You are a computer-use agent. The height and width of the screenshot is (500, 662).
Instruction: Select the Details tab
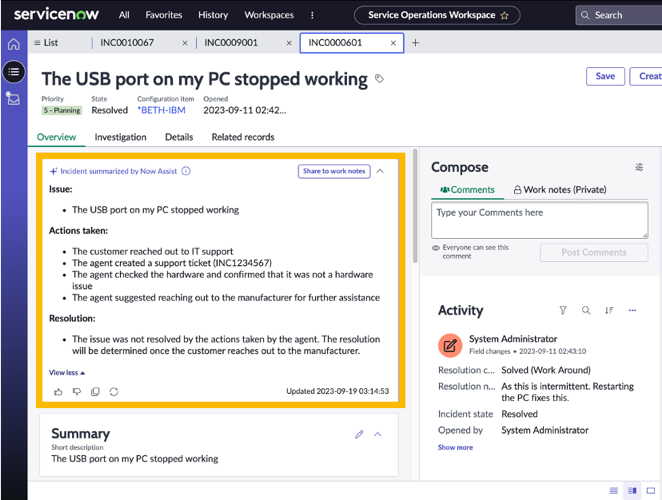point(179,137)
